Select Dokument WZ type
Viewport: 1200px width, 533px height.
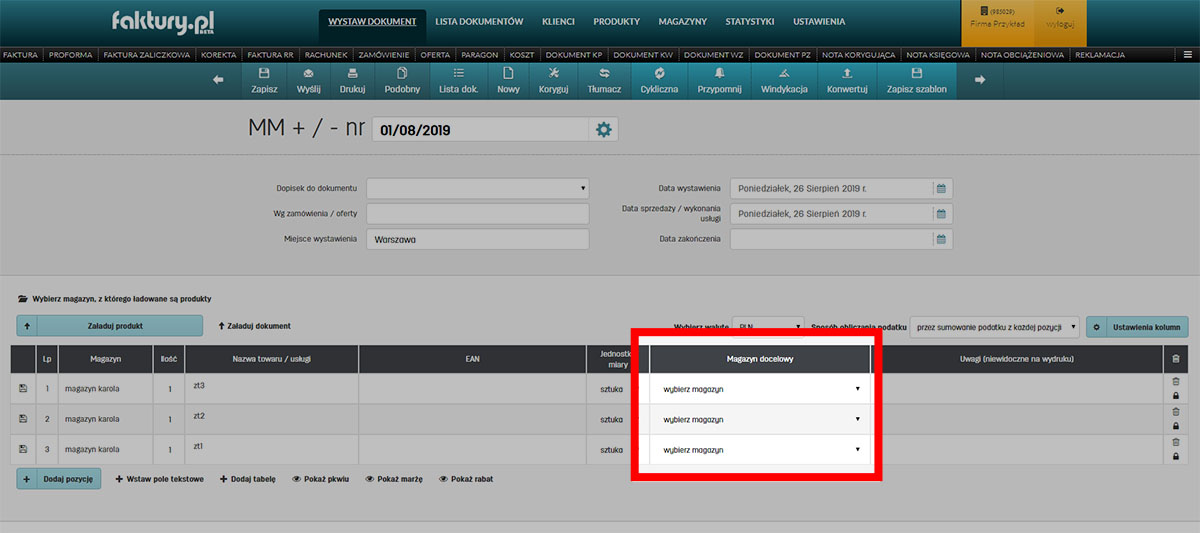(x=714, y=54)
